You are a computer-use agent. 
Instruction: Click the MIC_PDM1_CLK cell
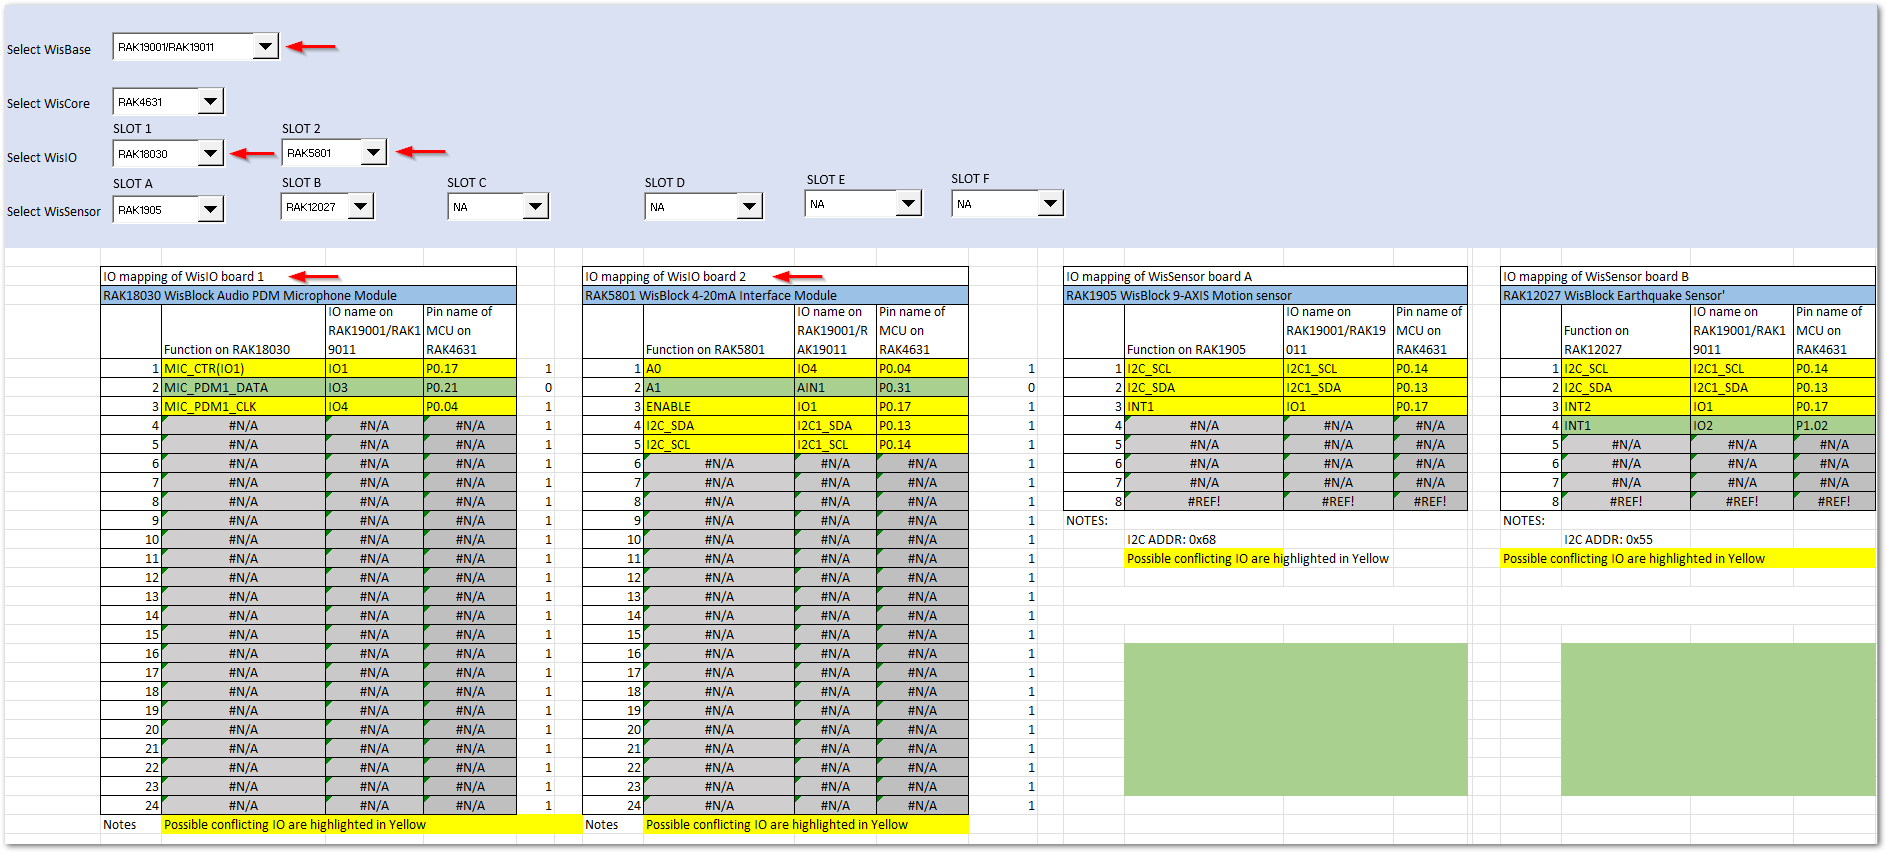click(x=244, y=406)
